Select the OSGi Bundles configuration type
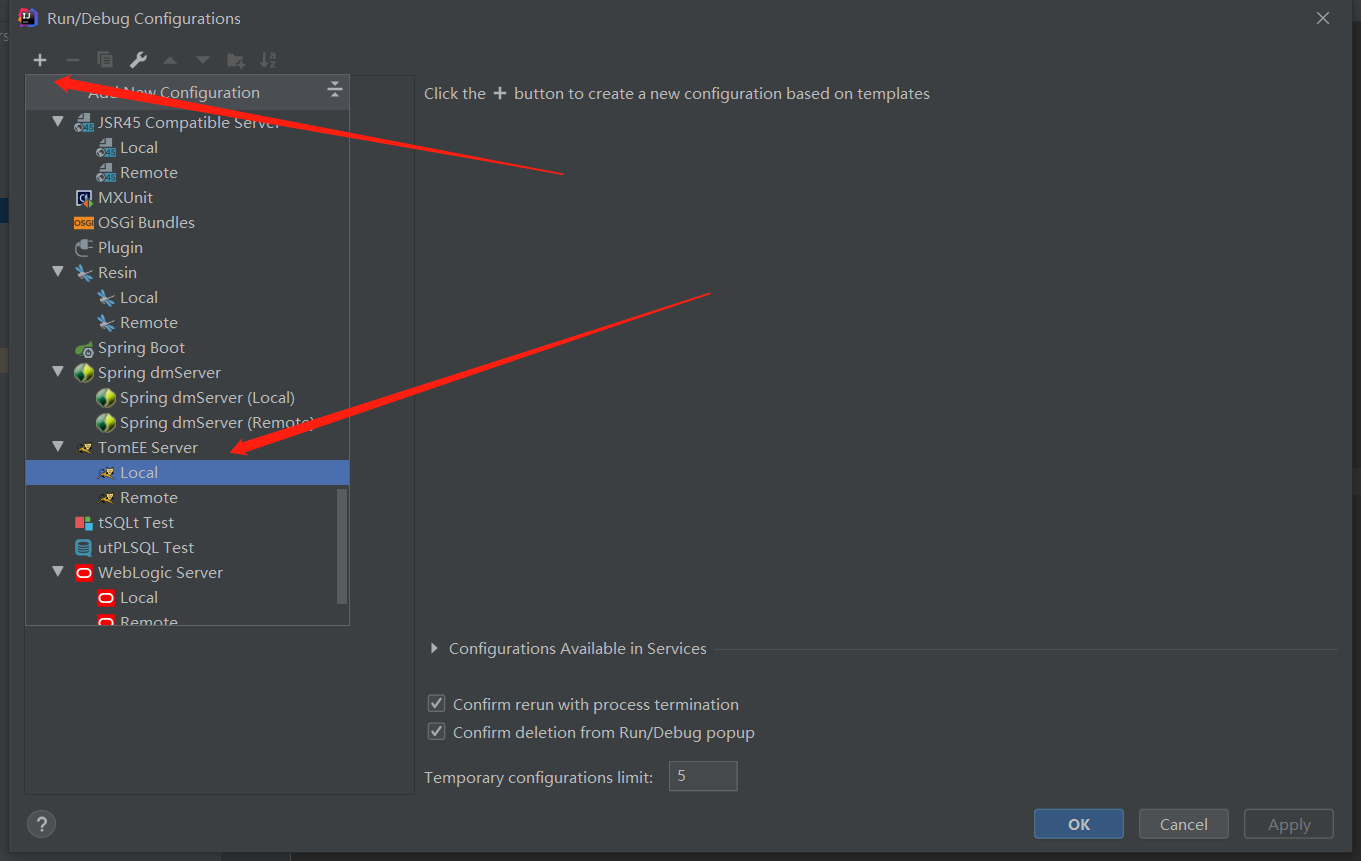The height and width of the screenshot is (861, 1361). point(188,223)
